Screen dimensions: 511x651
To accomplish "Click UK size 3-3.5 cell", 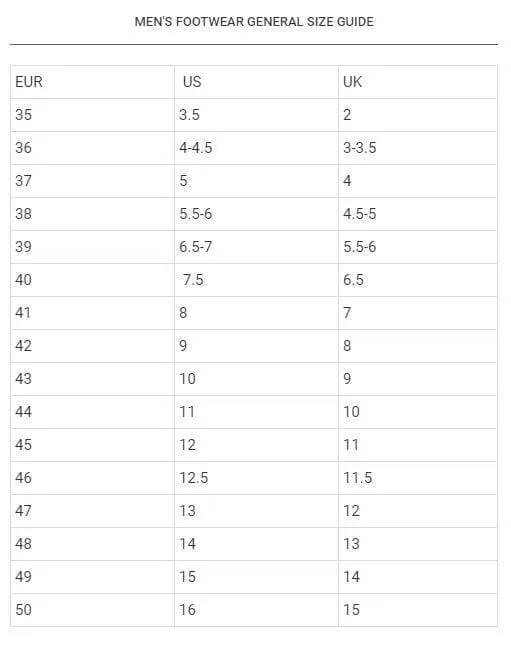I will [x=418, y=148].
